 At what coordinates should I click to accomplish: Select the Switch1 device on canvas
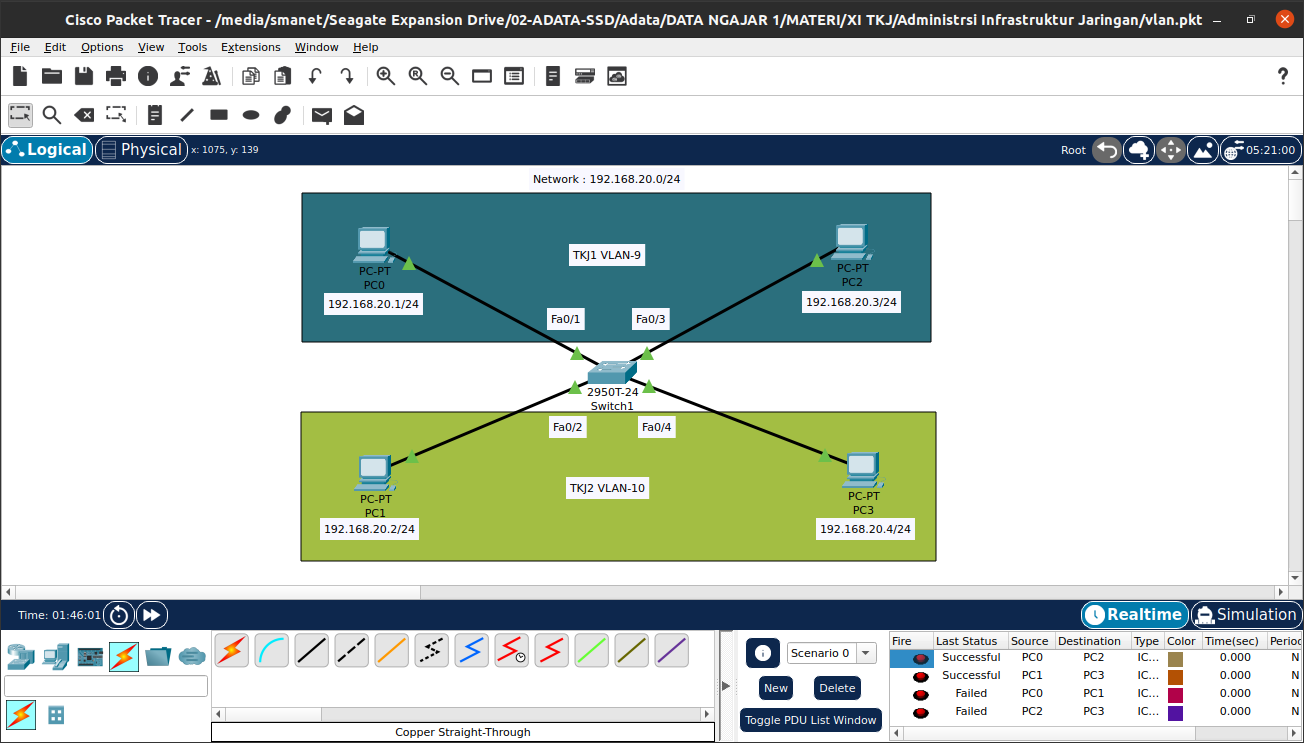click(x=612, y=372)
